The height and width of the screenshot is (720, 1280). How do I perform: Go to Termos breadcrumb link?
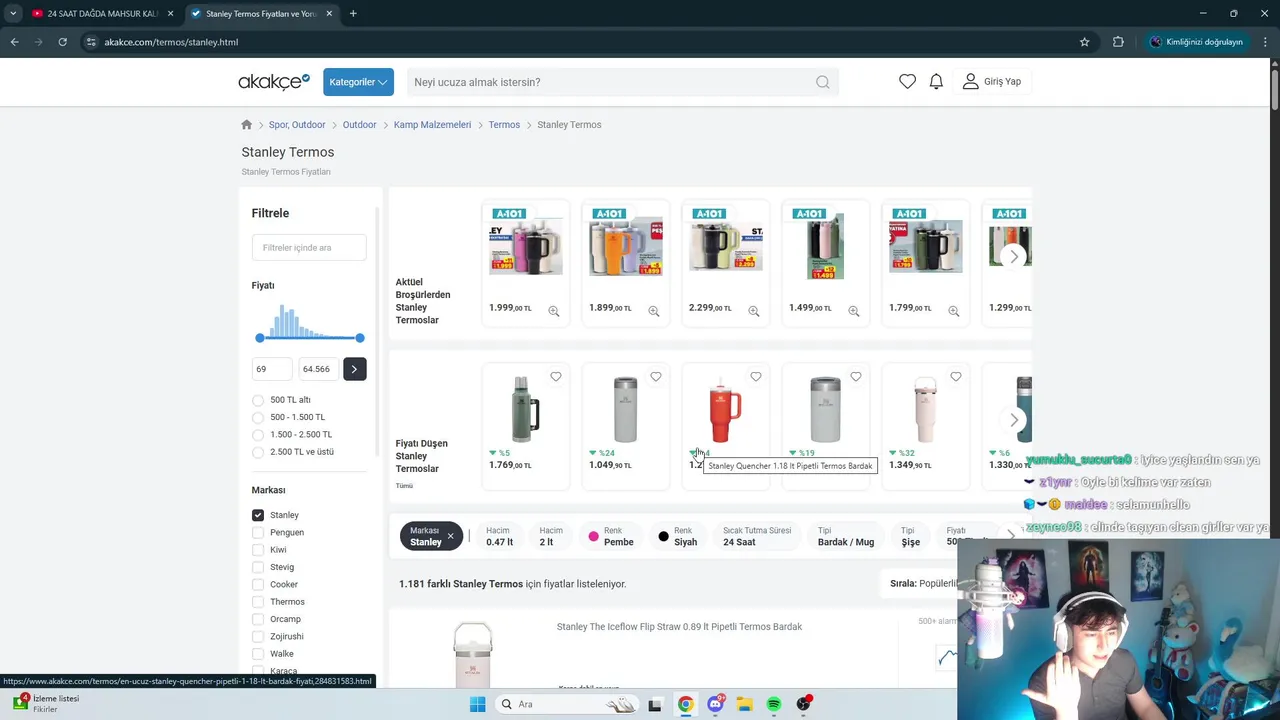(x=504, y=125)
